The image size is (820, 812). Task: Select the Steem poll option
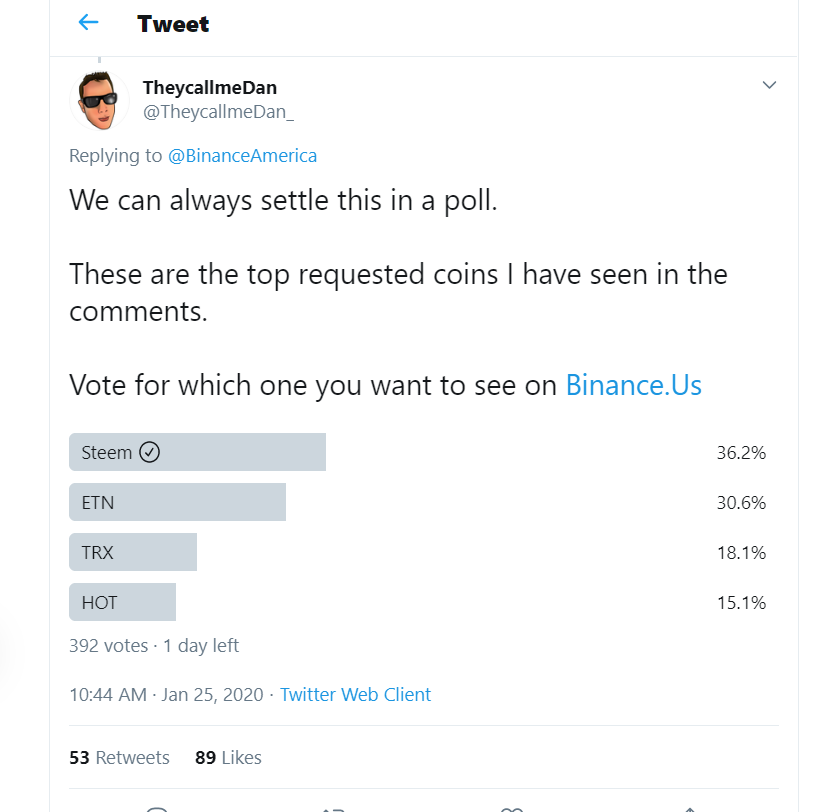click(417, 452)
